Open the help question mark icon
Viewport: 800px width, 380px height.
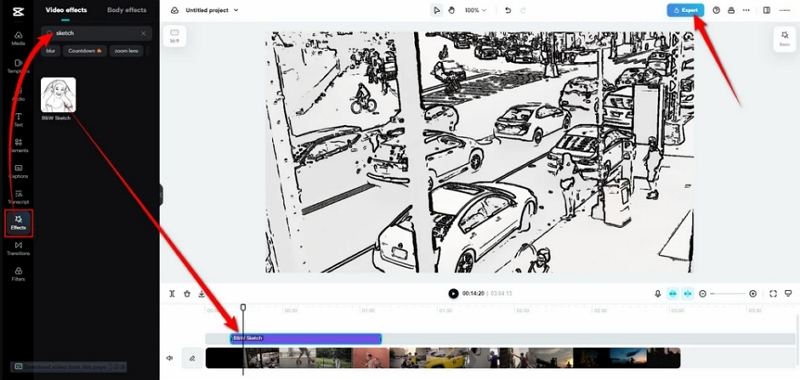[716, 10]
